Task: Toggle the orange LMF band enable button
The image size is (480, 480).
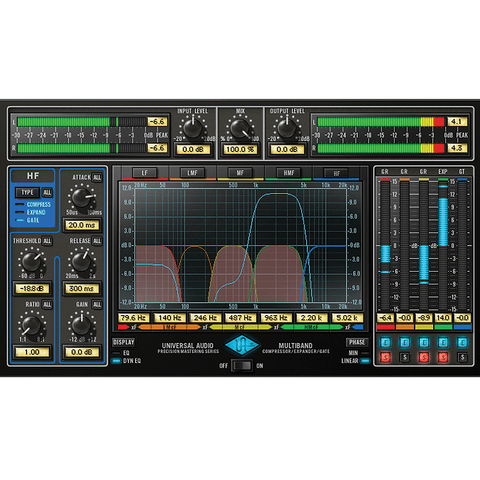Action: [405, 342]
